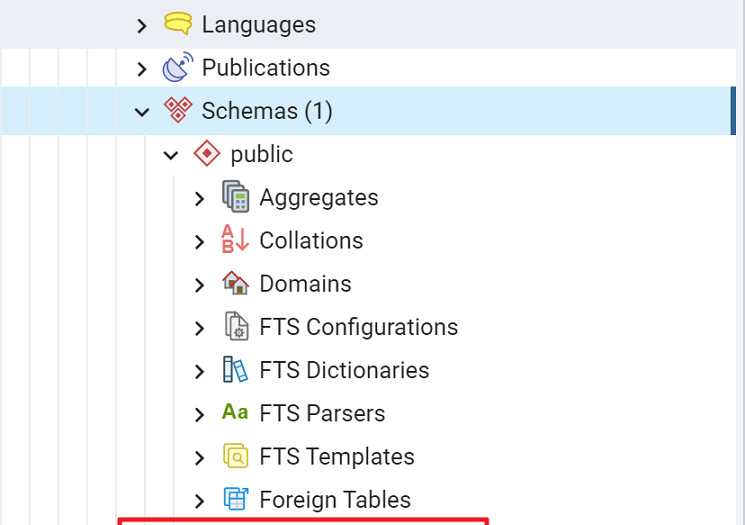745x525 pixels.
Task: Collapse the Schemas (1) node
Action: tap(142, 112)
